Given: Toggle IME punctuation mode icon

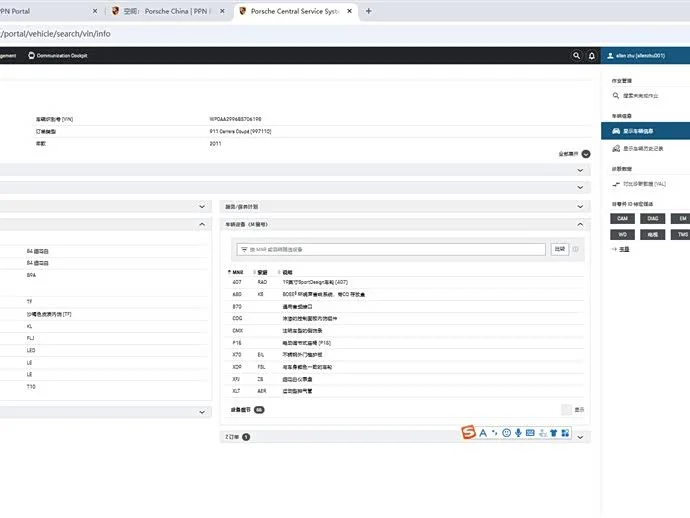Looking at the screenshot, I should [x=495, y=433].
